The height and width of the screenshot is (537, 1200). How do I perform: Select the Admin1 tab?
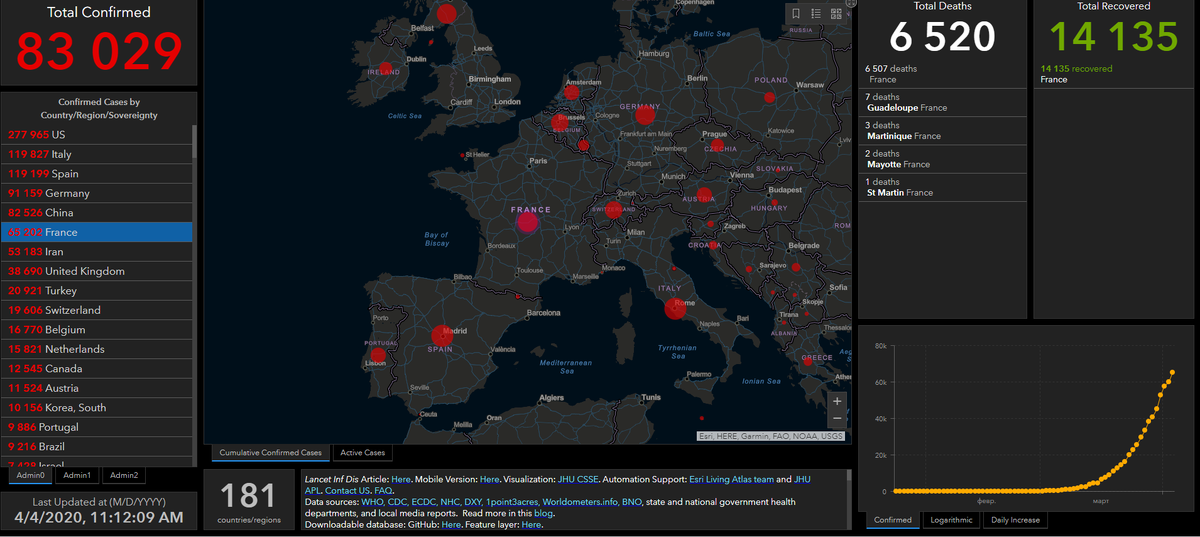(77, 475)
